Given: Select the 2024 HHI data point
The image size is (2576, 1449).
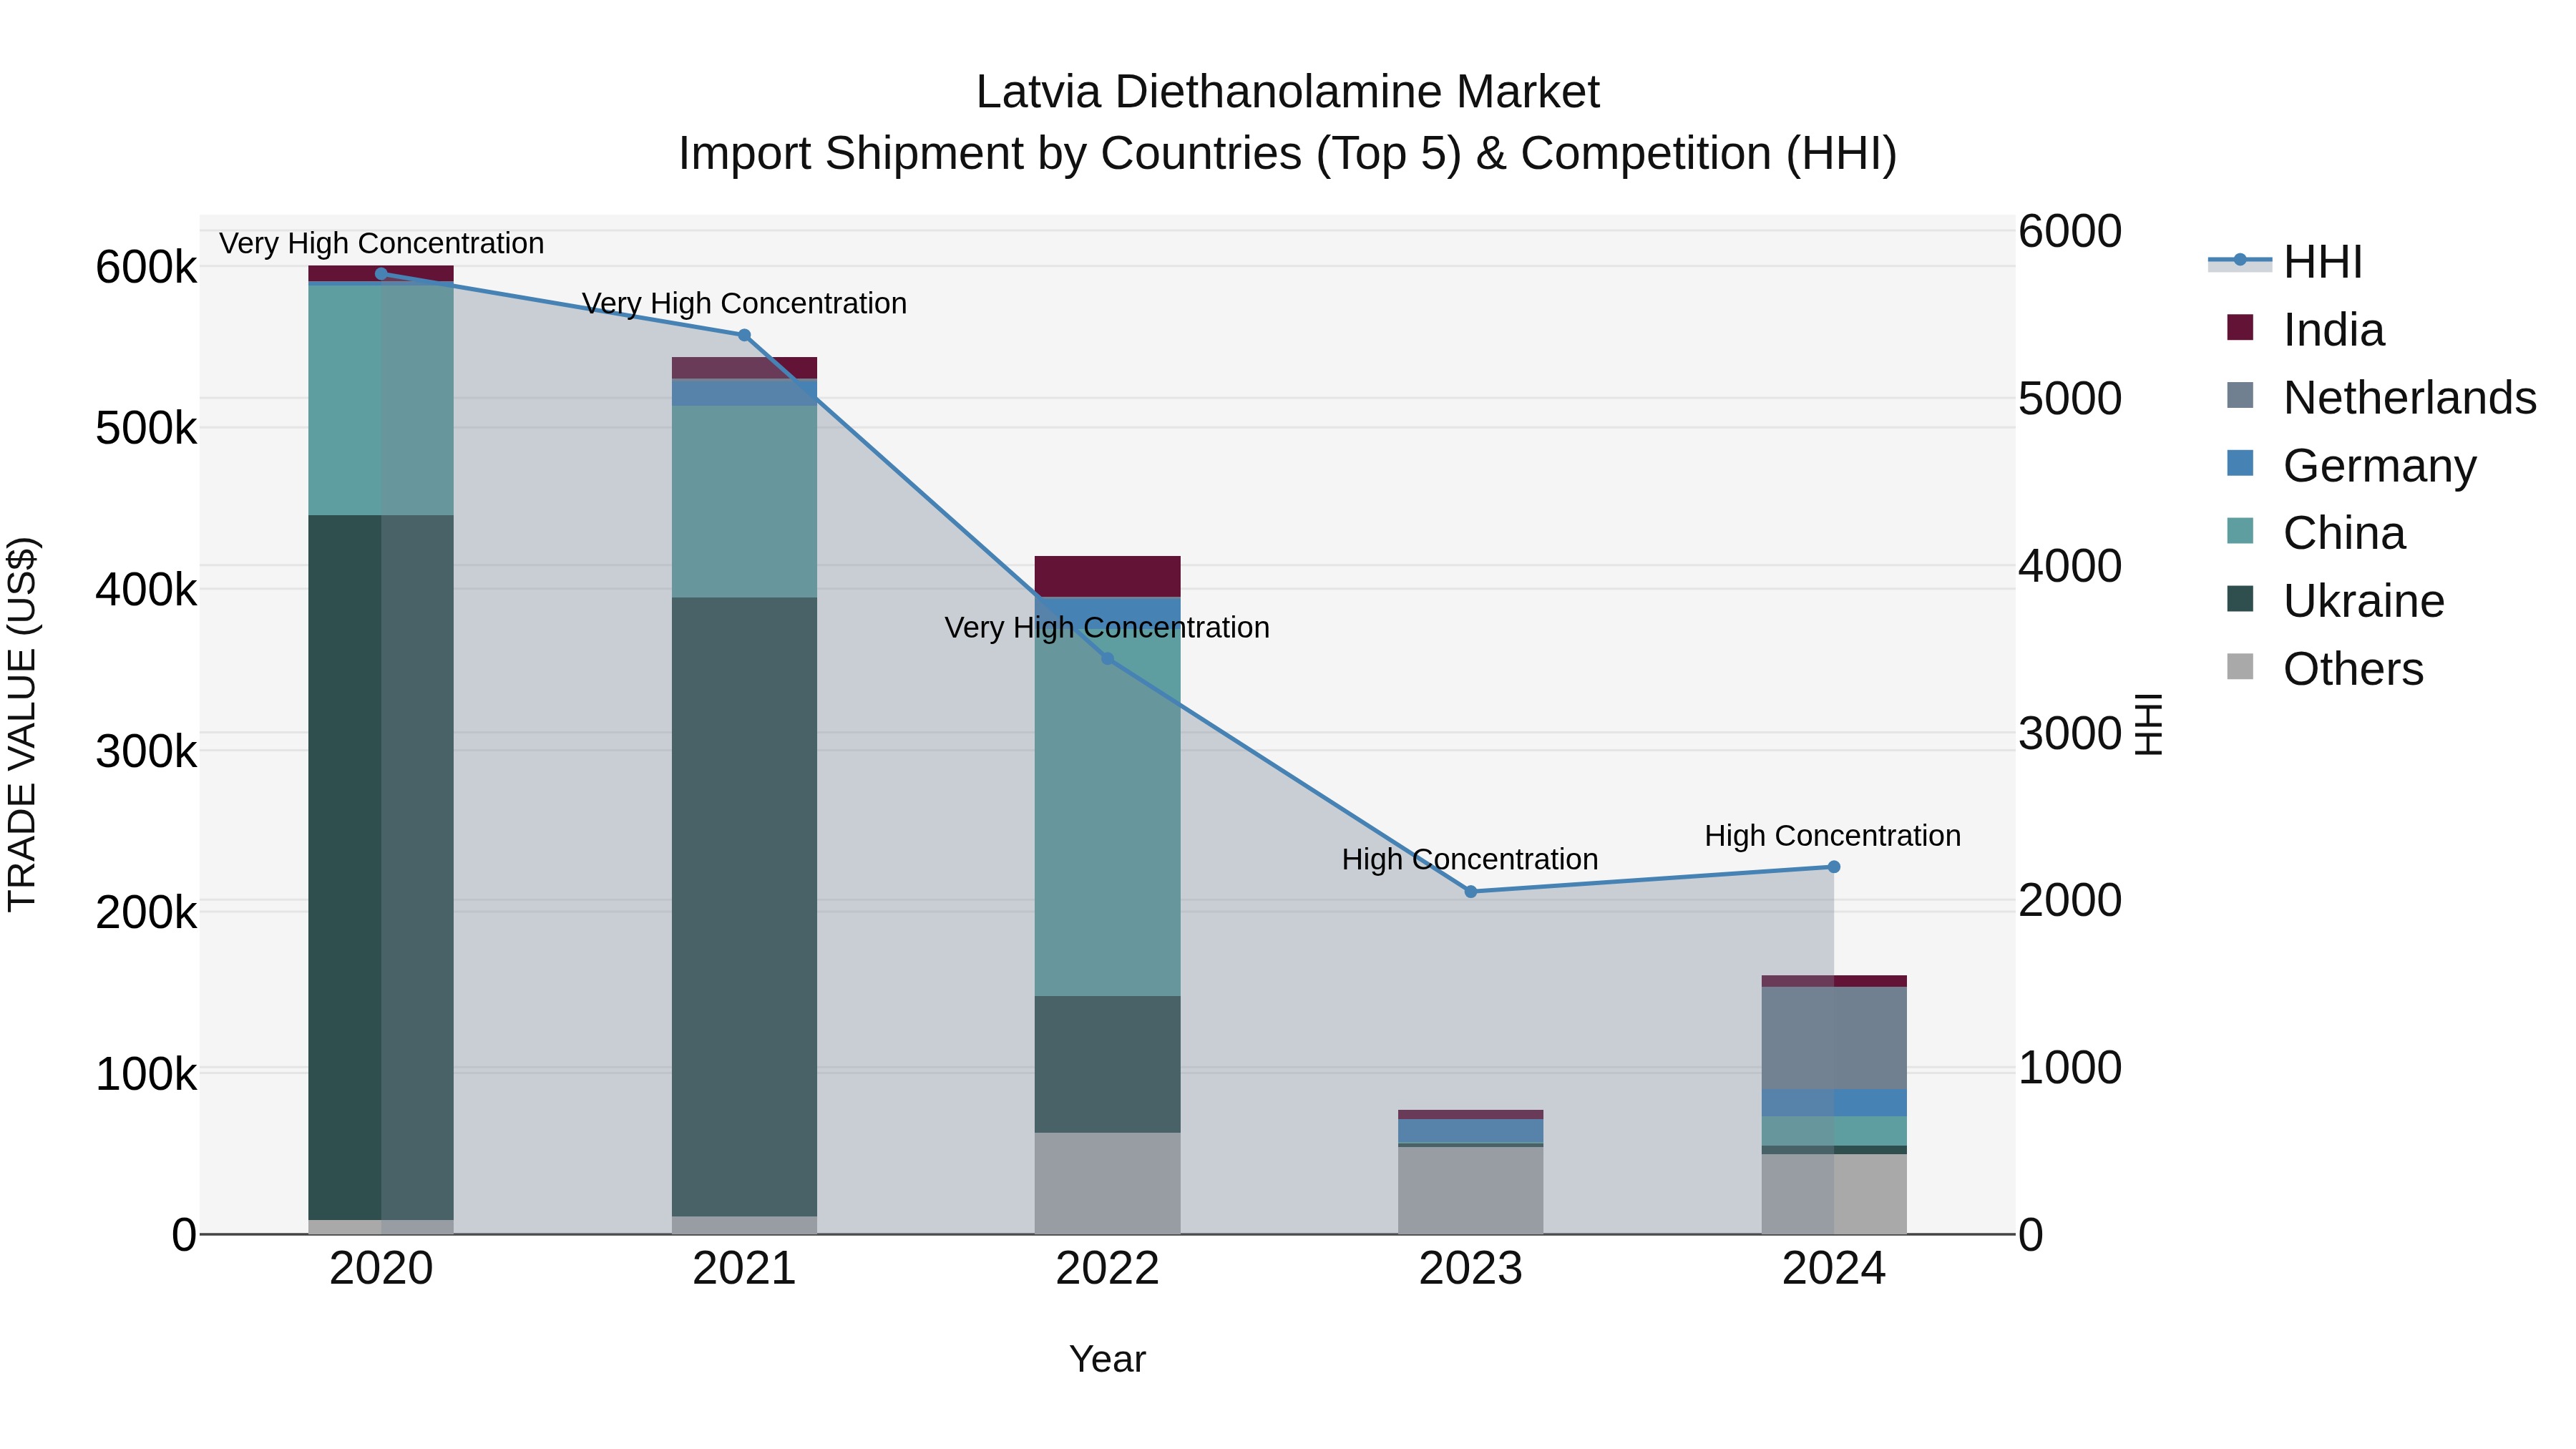Looking at the screenshot, I should (x=1834, y=867).
